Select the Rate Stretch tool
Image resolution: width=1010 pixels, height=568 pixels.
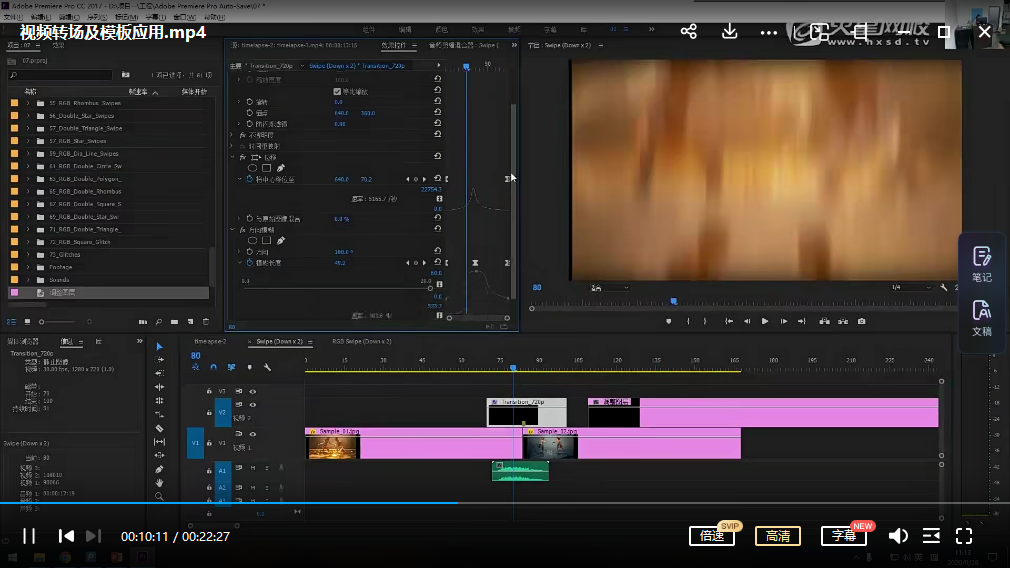[x=159, y=414]
